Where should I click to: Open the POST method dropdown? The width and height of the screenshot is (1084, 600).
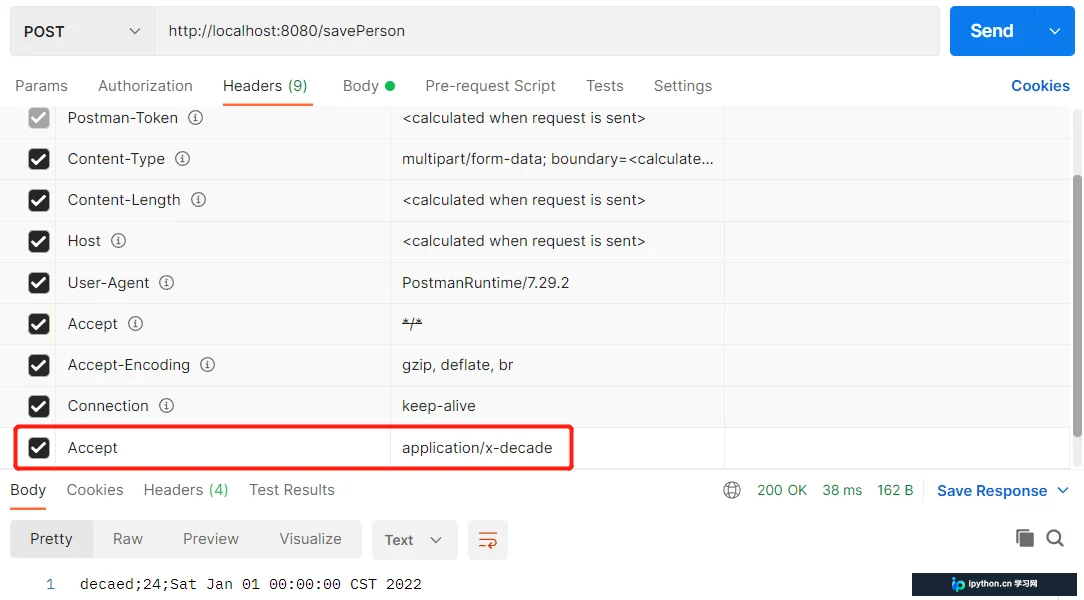[x=82, y=31]
